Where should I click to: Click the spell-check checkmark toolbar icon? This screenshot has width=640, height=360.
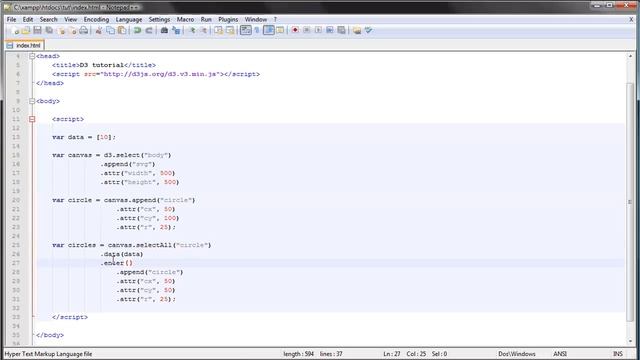click(369, 31)
